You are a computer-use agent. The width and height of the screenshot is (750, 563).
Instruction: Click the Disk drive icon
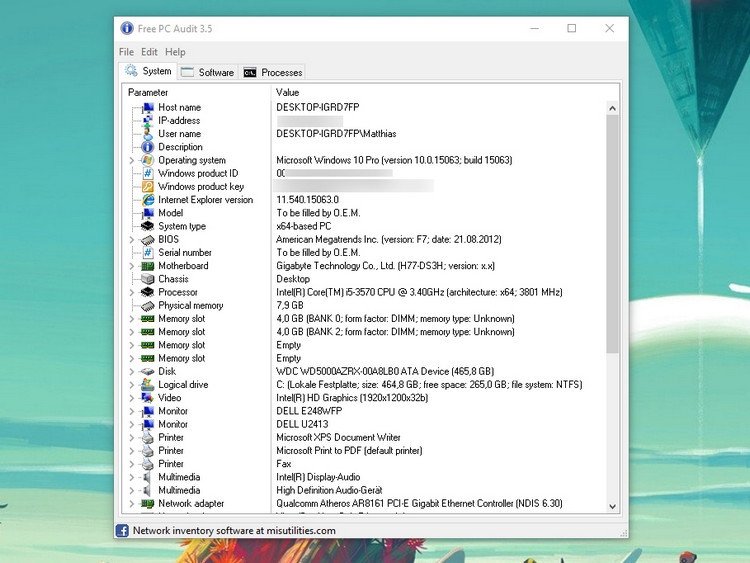(148, 371)
